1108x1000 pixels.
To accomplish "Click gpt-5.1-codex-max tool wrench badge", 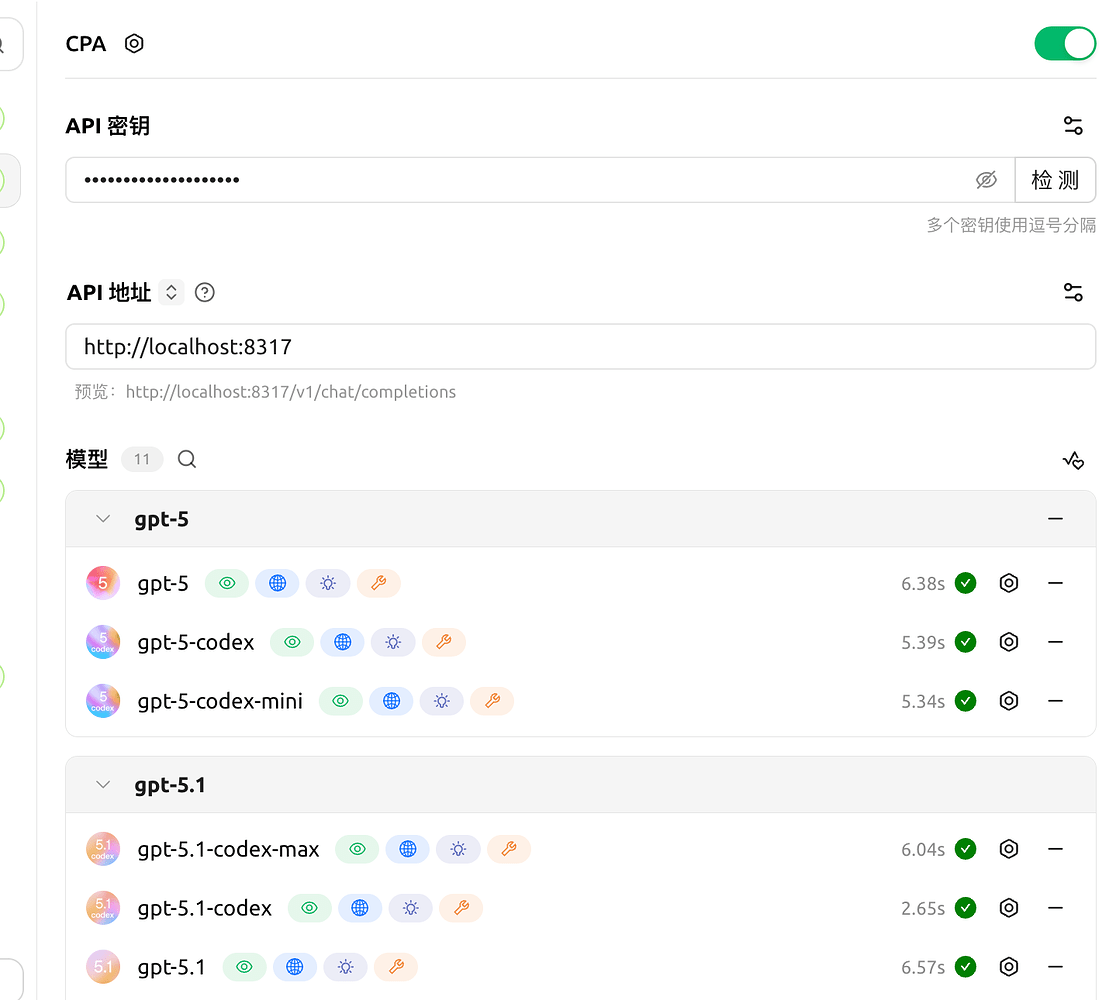I will click(x=509, y=849).
